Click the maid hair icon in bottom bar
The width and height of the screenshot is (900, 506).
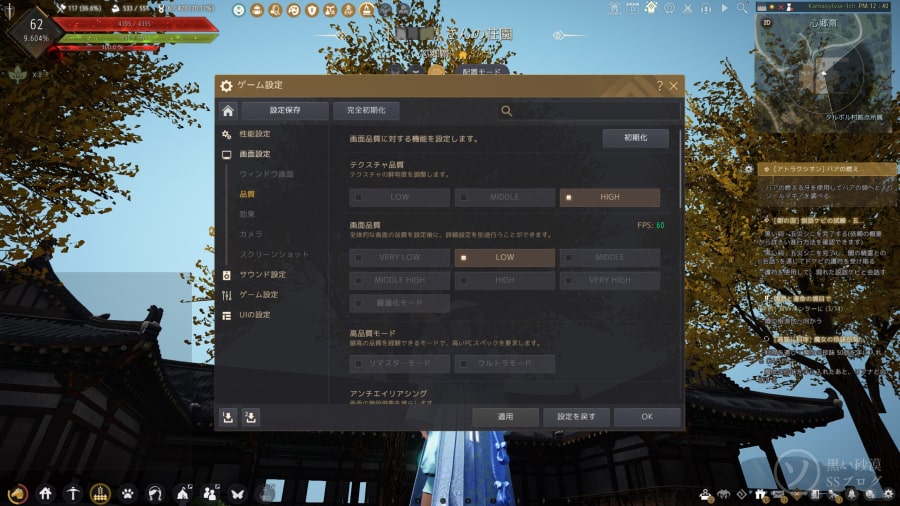[154, 493]
